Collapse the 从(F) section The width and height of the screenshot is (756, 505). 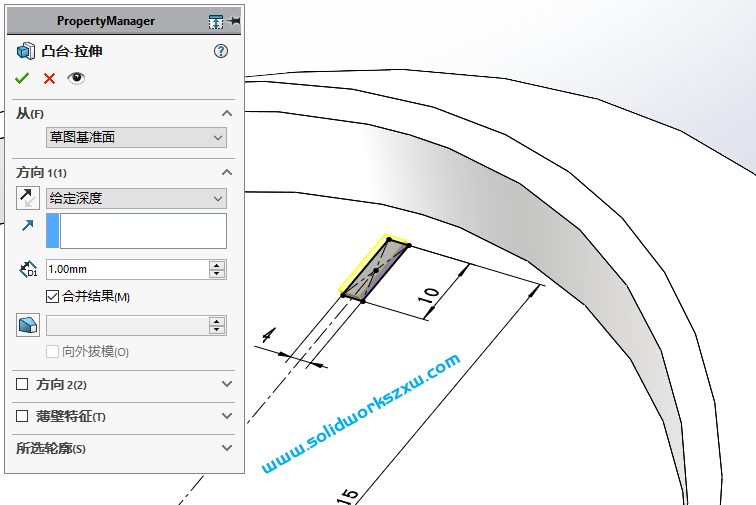(x=227, y=113)
